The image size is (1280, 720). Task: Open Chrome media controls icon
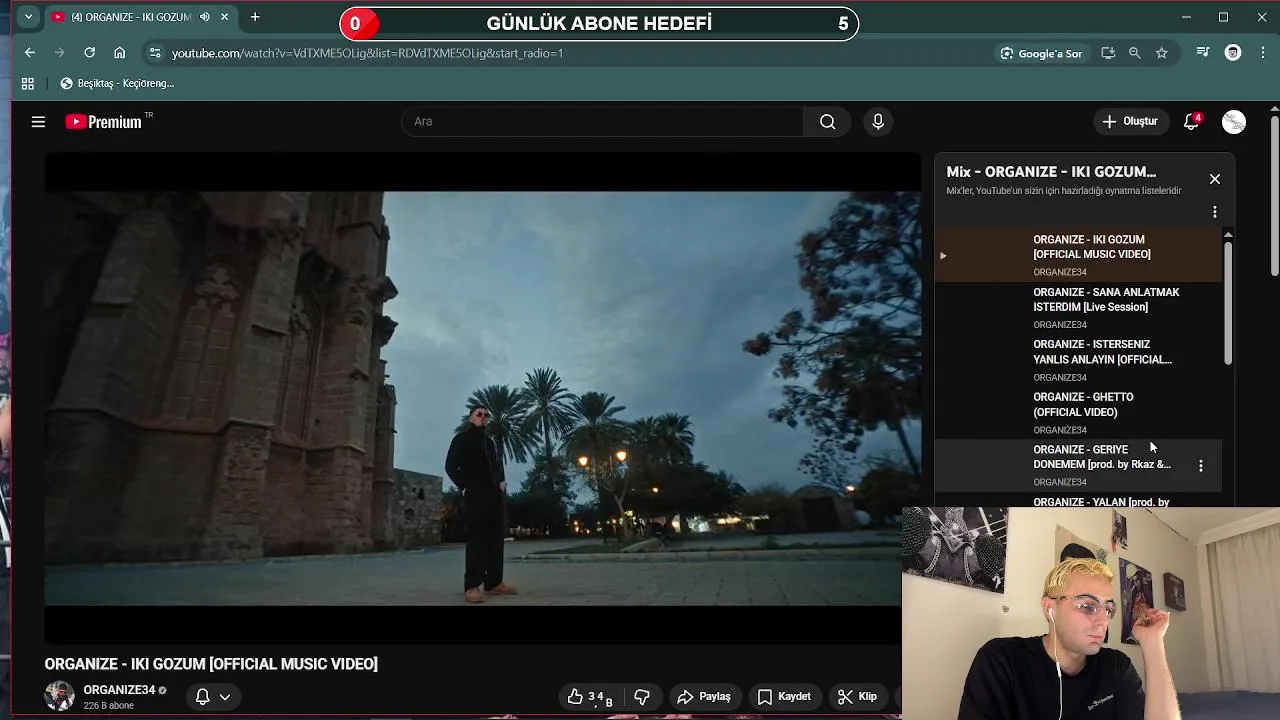pyautogui.click(x=1203, y=53)
